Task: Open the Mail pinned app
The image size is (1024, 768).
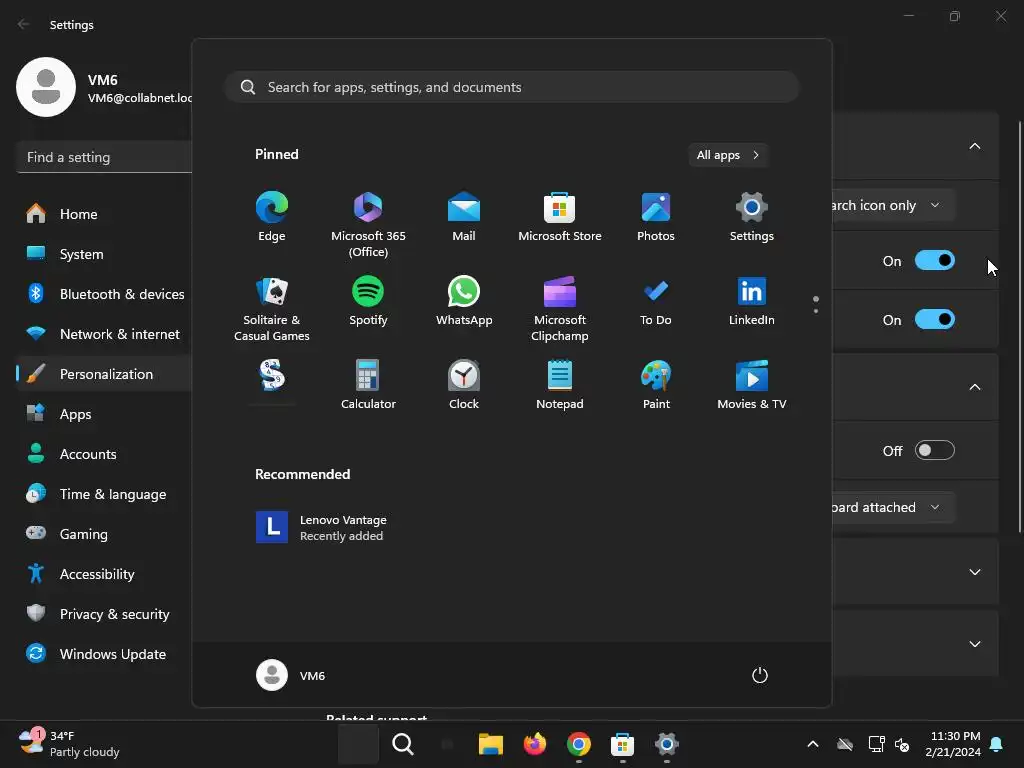Action: (x=464, y=217)
